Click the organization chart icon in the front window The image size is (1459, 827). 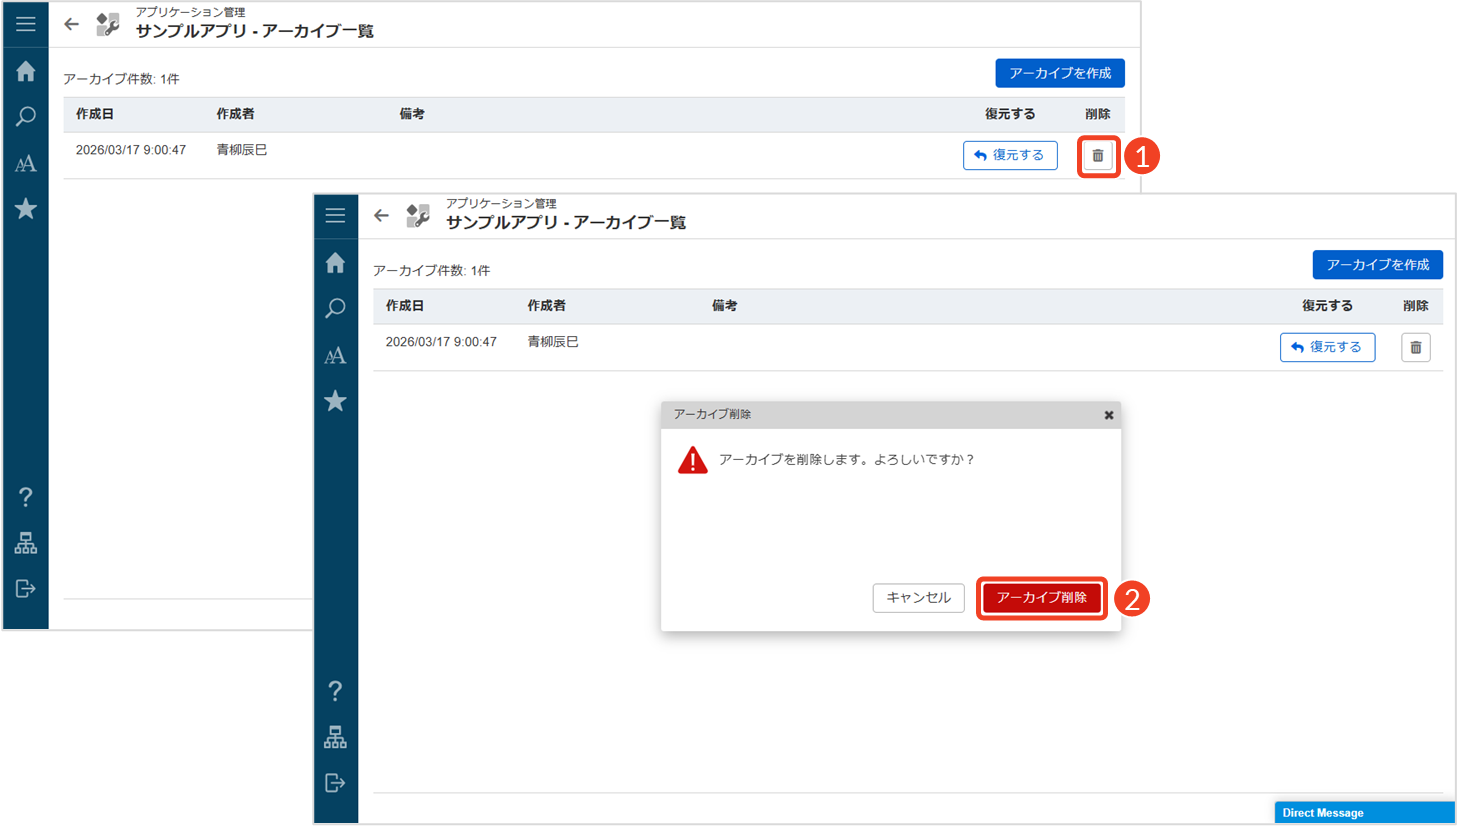click(335, 738)
